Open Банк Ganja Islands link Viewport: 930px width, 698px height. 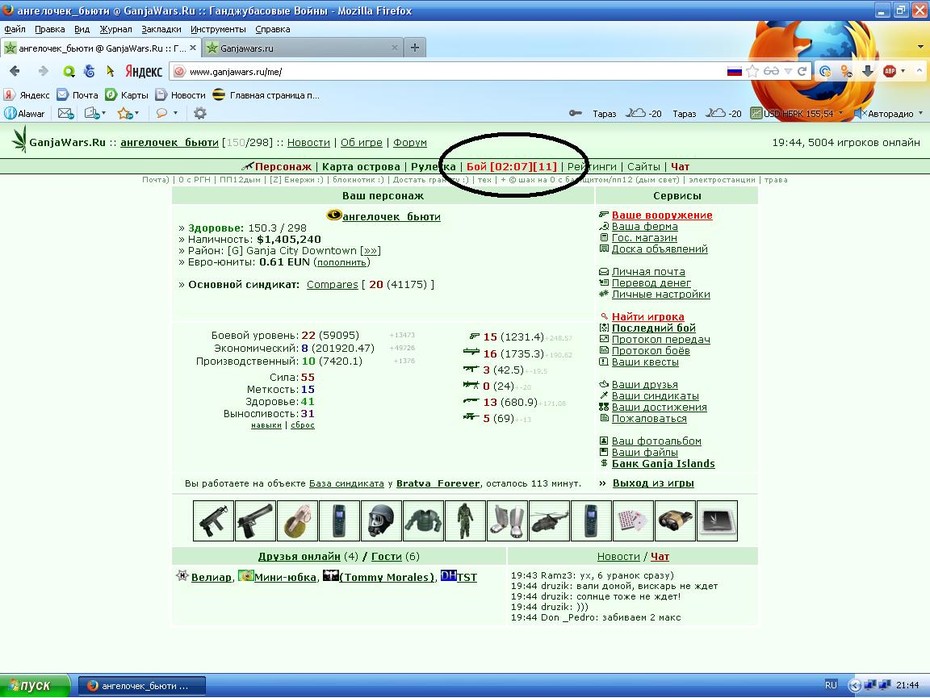click(x=663, y=464)
